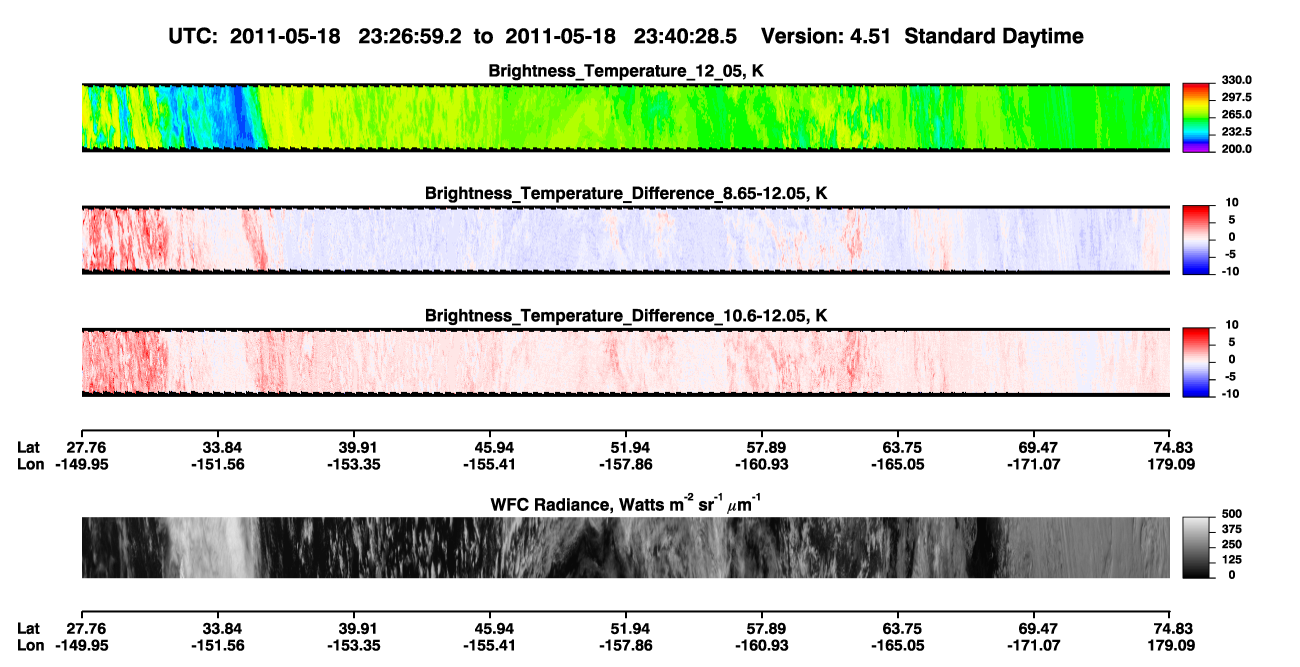This screenshot has height=667, width=1300.
Task: Click the red-blue colorbar of the 10.6-12.05 plot
Action: [1197, 361]
